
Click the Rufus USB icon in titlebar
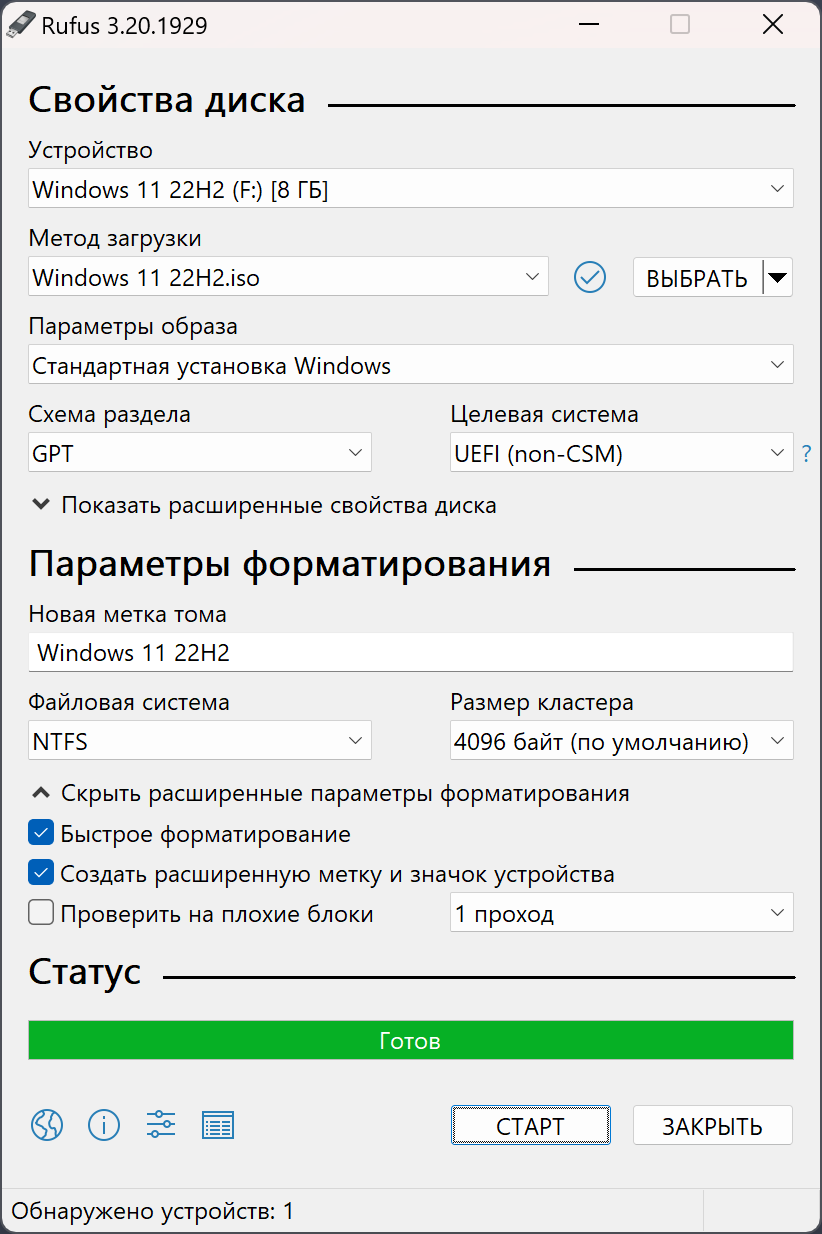(x=22, y=24)
